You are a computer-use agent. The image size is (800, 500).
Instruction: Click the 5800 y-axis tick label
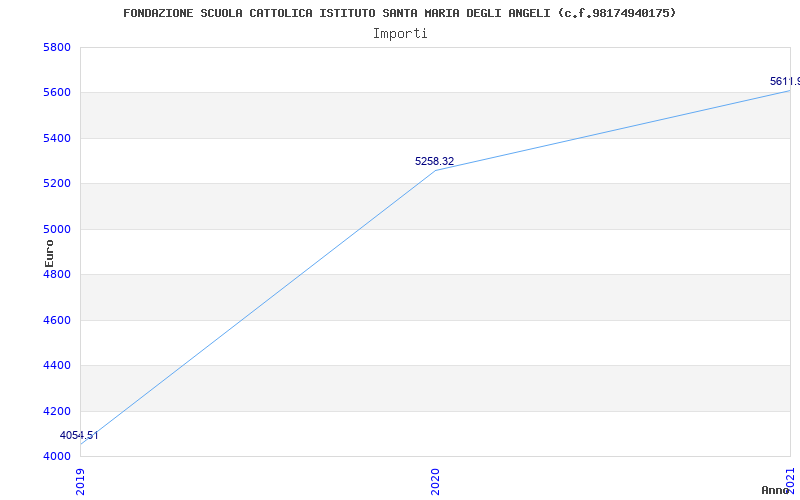click(x=57, y=47)
